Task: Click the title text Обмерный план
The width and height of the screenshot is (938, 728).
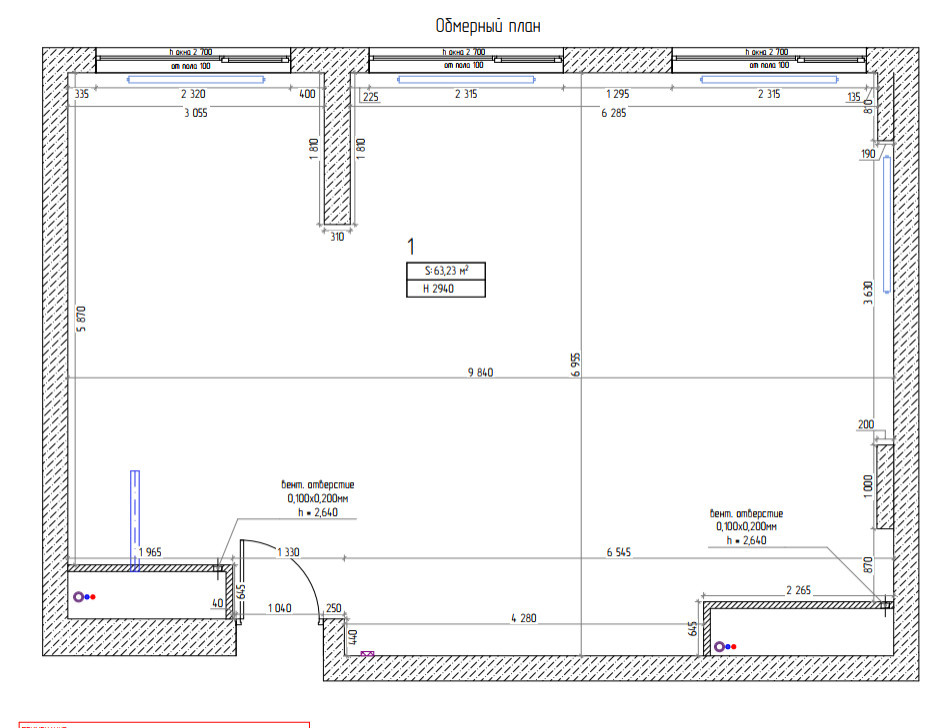Action: pyautogui.click(x=488, y=26)
